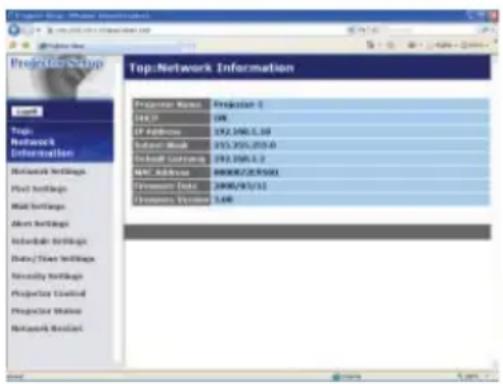Open Date/Time Settings in the sidebar

(x=53, y=259)
